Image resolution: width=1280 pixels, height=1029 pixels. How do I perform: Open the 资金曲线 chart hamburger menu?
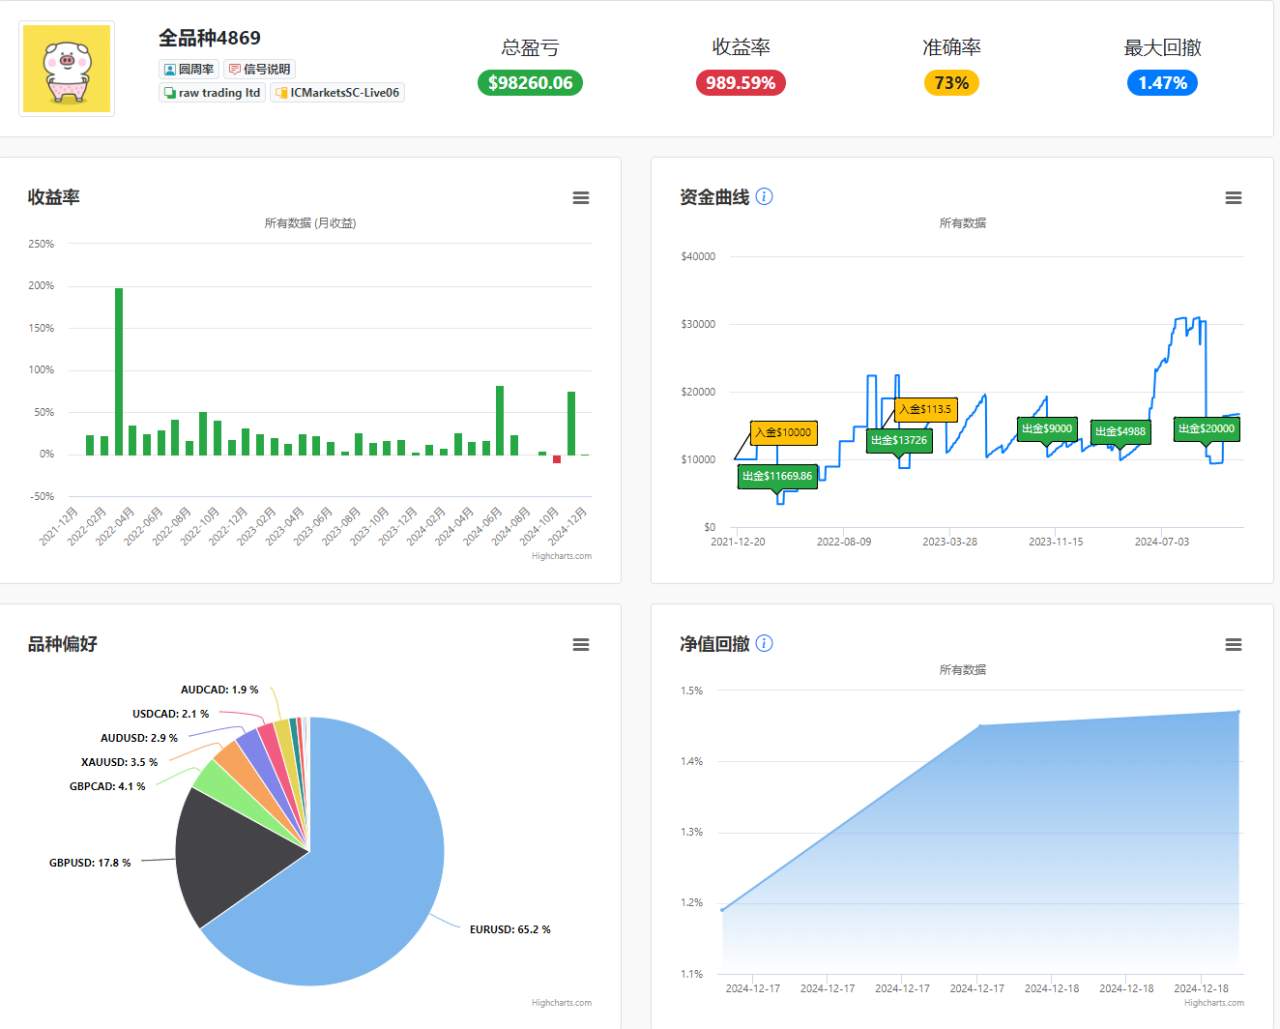(x=1234, y=198)
